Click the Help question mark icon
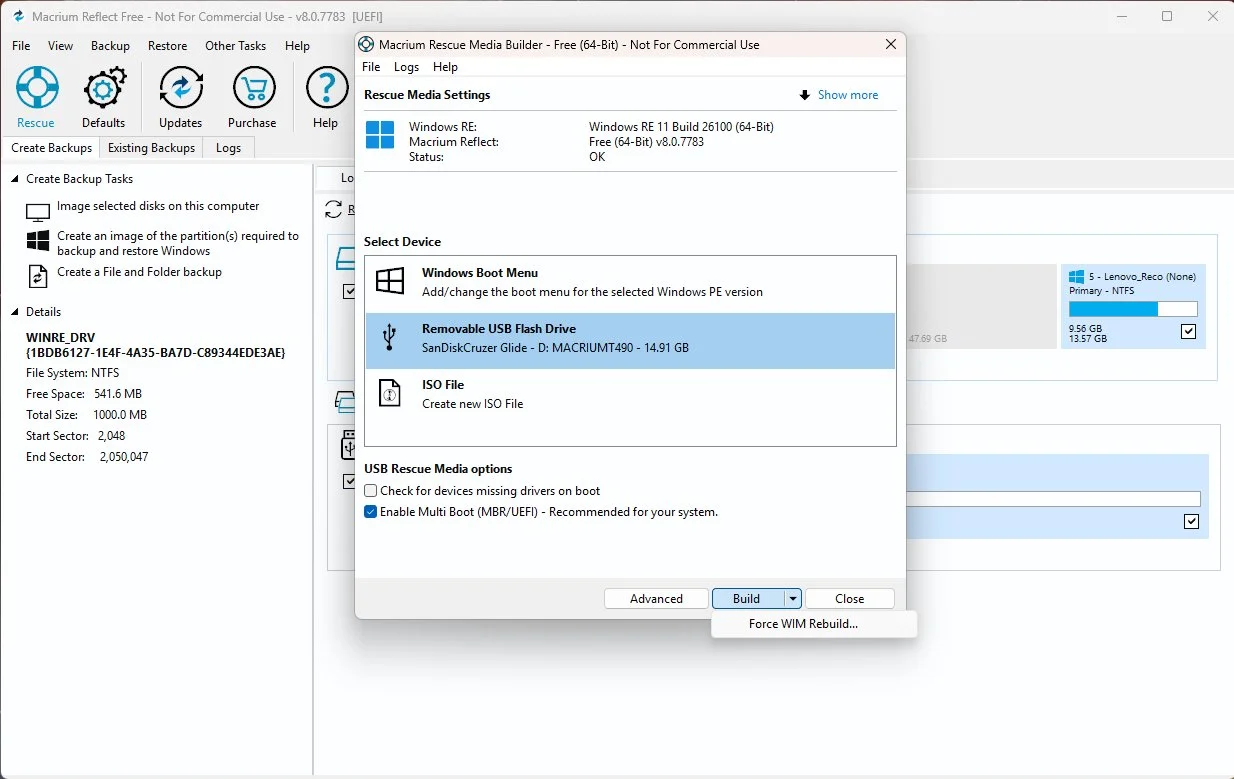Image resolution: width=1234 pixels, height=779 pixels. [326, 88]
